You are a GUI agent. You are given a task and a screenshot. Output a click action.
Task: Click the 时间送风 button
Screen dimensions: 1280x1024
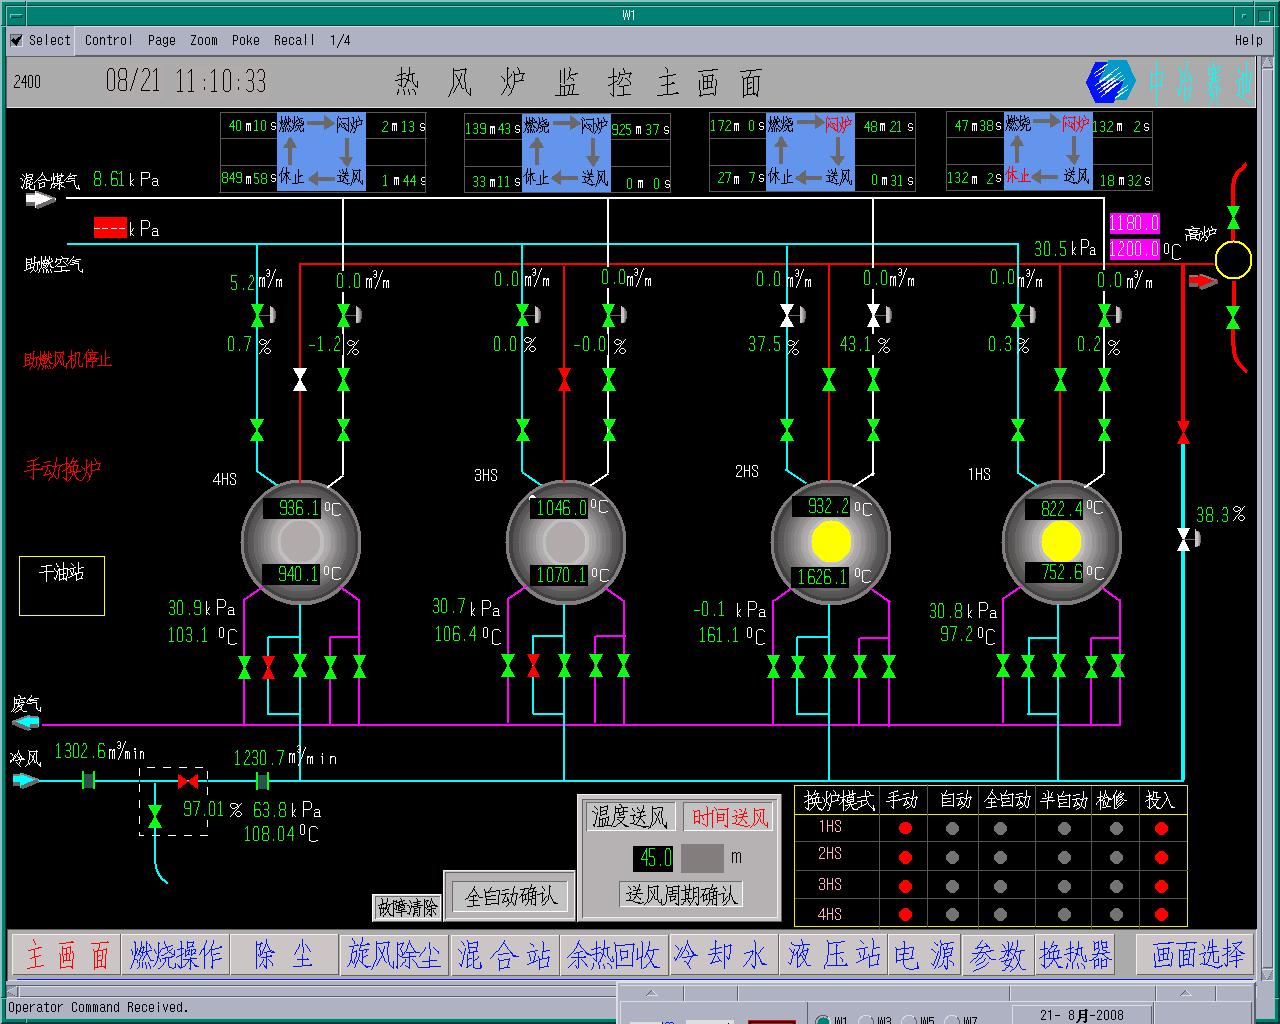(730, 818)
